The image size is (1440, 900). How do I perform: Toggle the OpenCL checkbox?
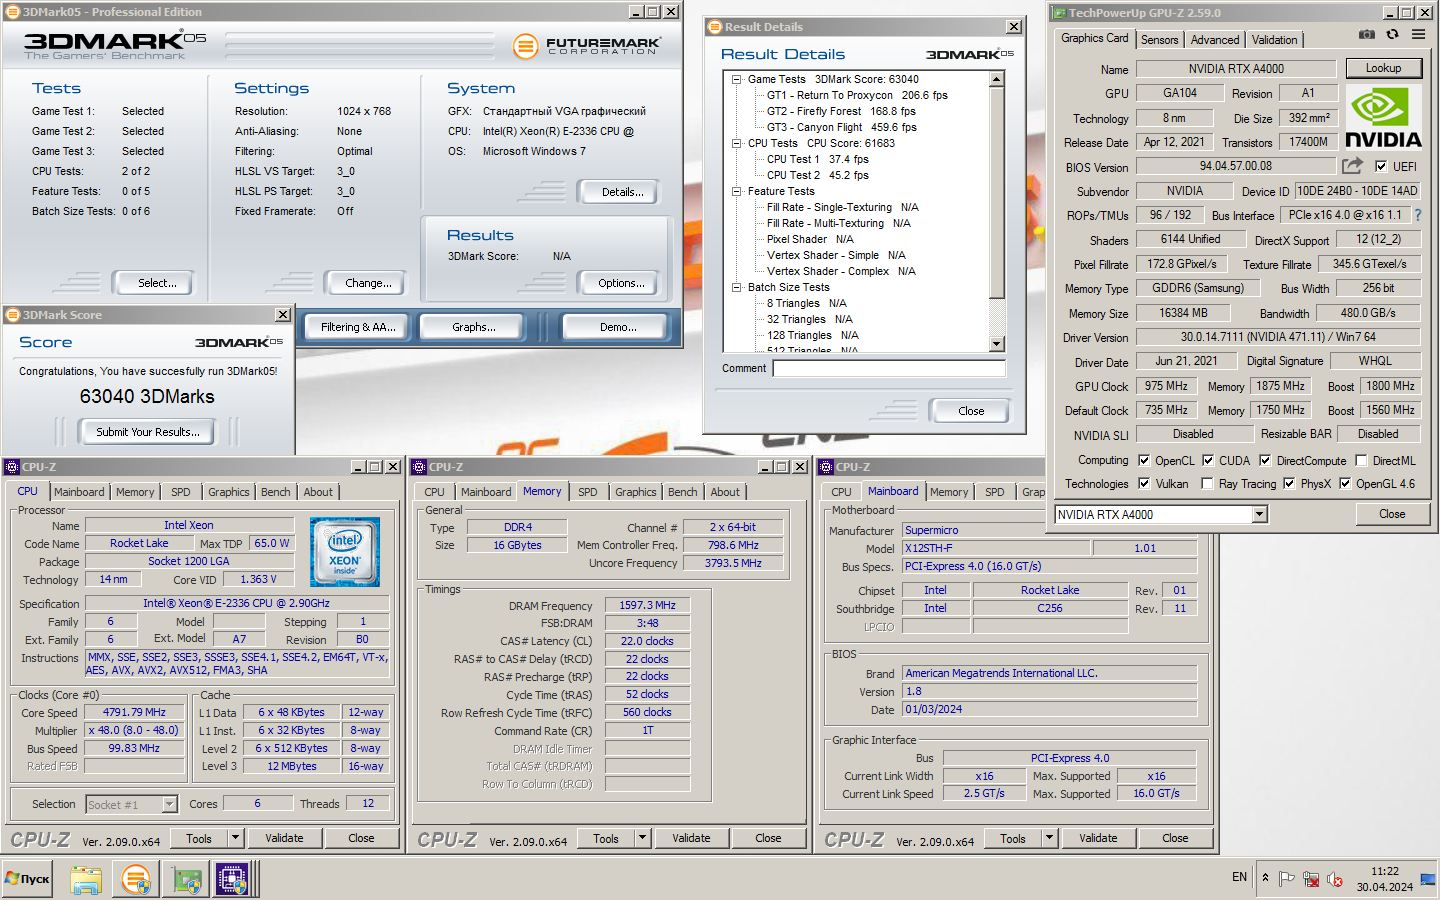[x=1144, y=460]
